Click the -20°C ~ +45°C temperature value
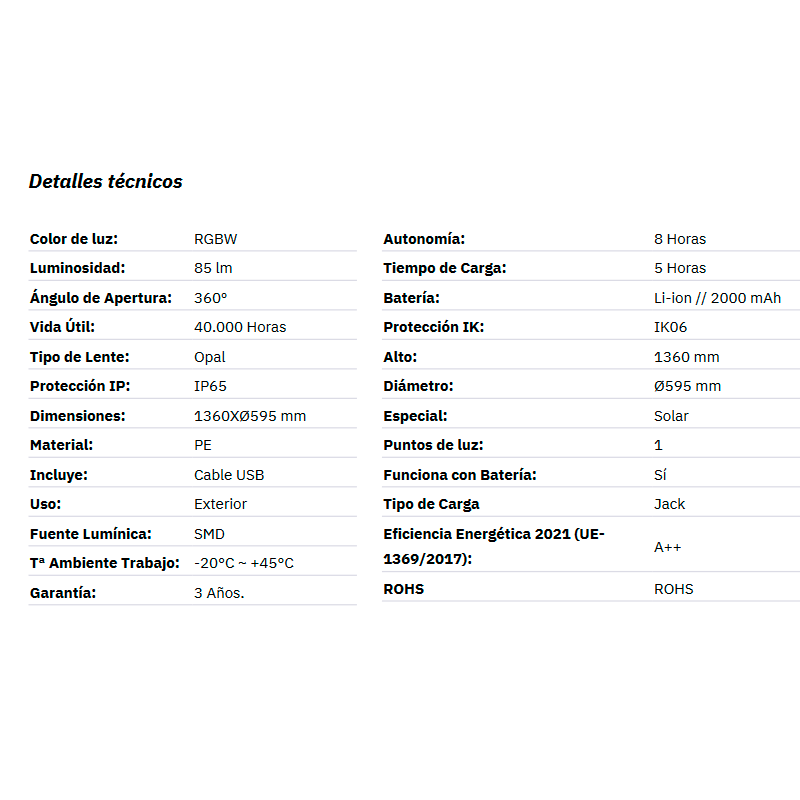Screen dimensions: 800x800 click(244, 563)
